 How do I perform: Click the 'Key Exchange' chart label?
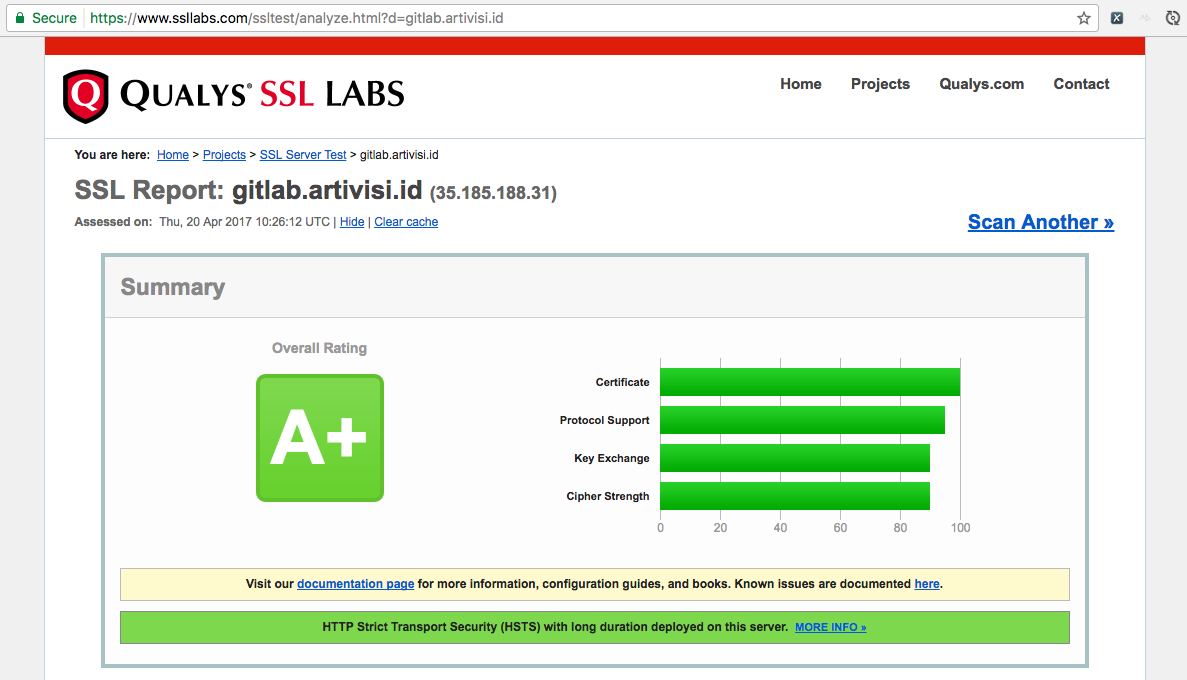point(612,458)
